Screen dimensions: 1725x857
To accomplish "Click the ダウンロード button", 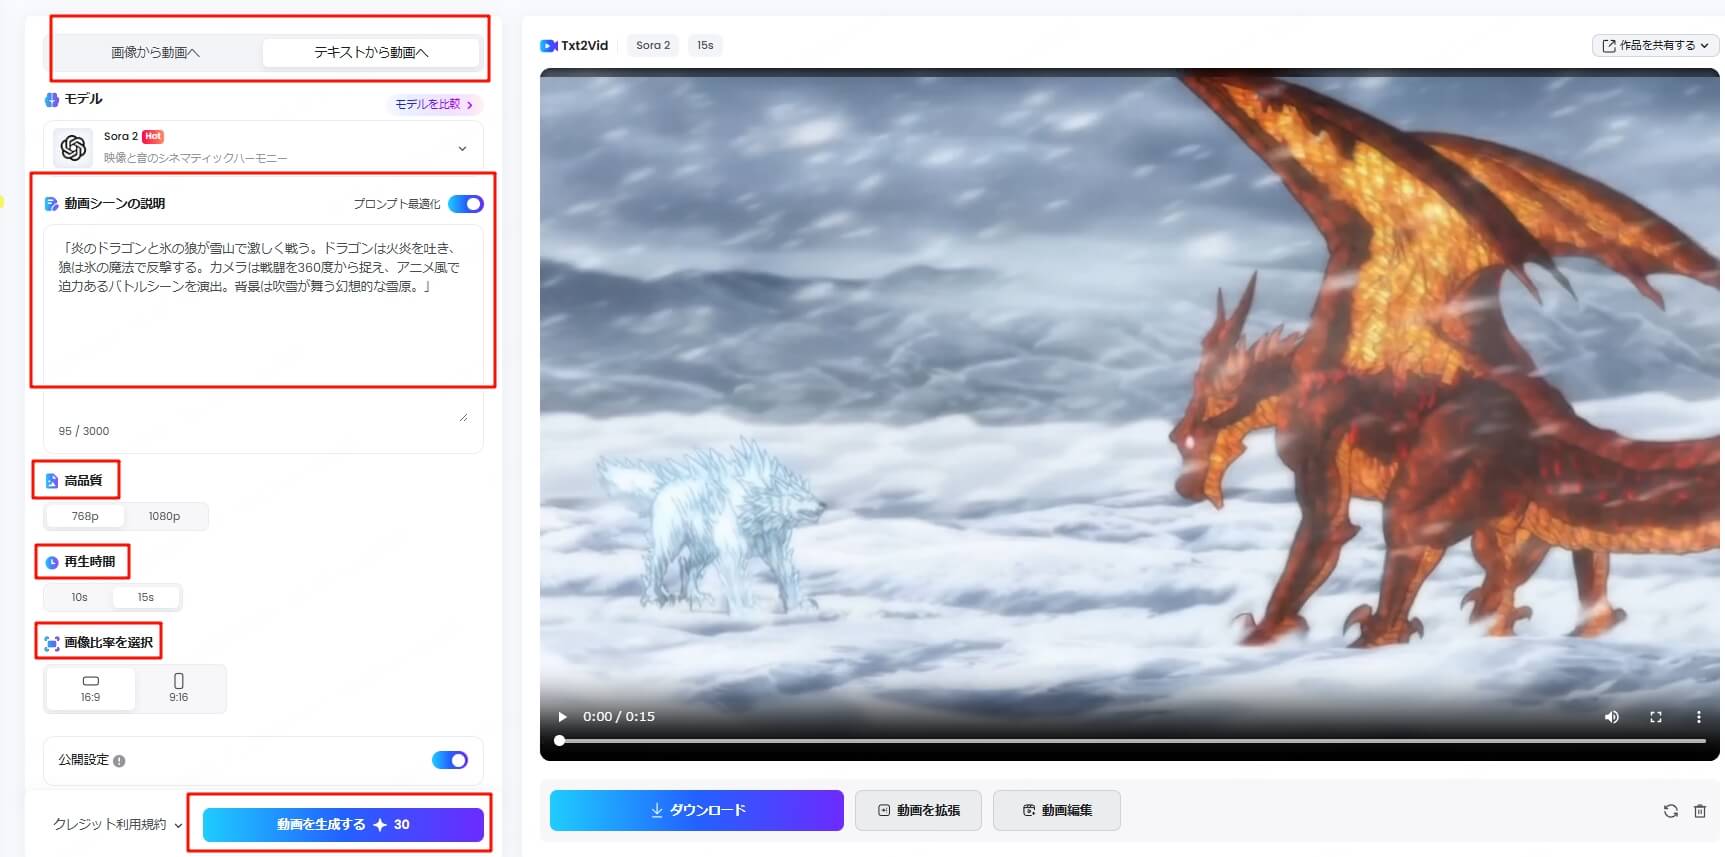I will 697,810.
